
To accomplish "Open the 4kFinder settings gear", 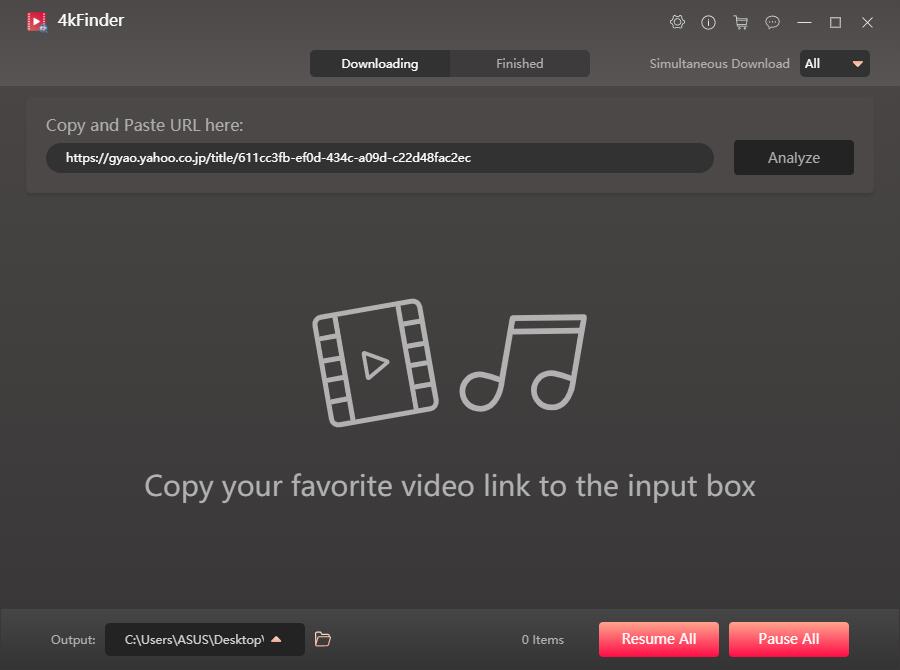I will tap(677, 22).
